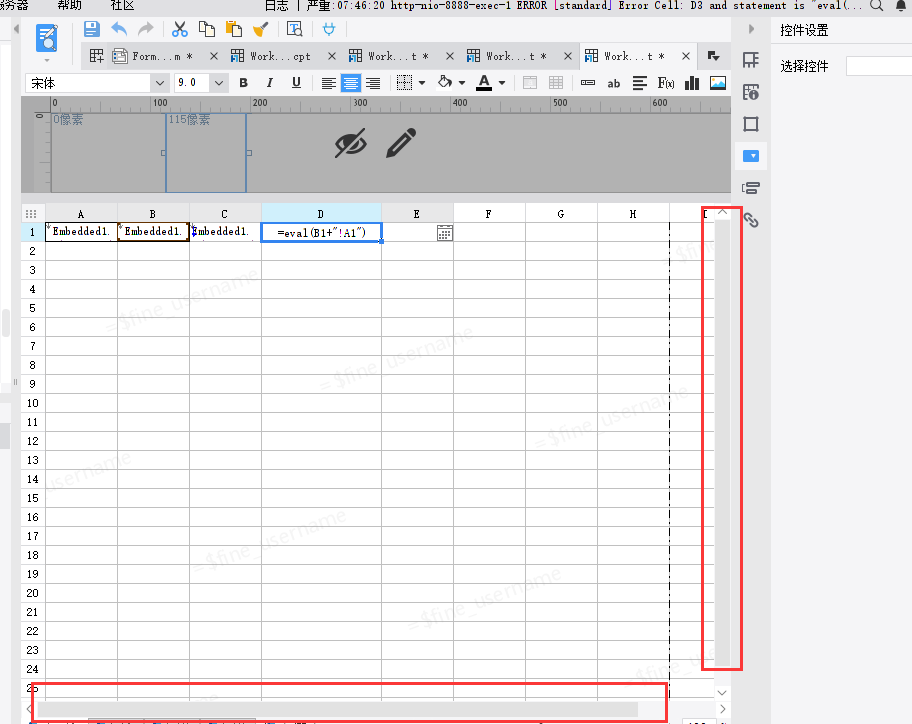Apply bold formatting
This screenshot has height=724, width=912.
click(x=243, y=83)
